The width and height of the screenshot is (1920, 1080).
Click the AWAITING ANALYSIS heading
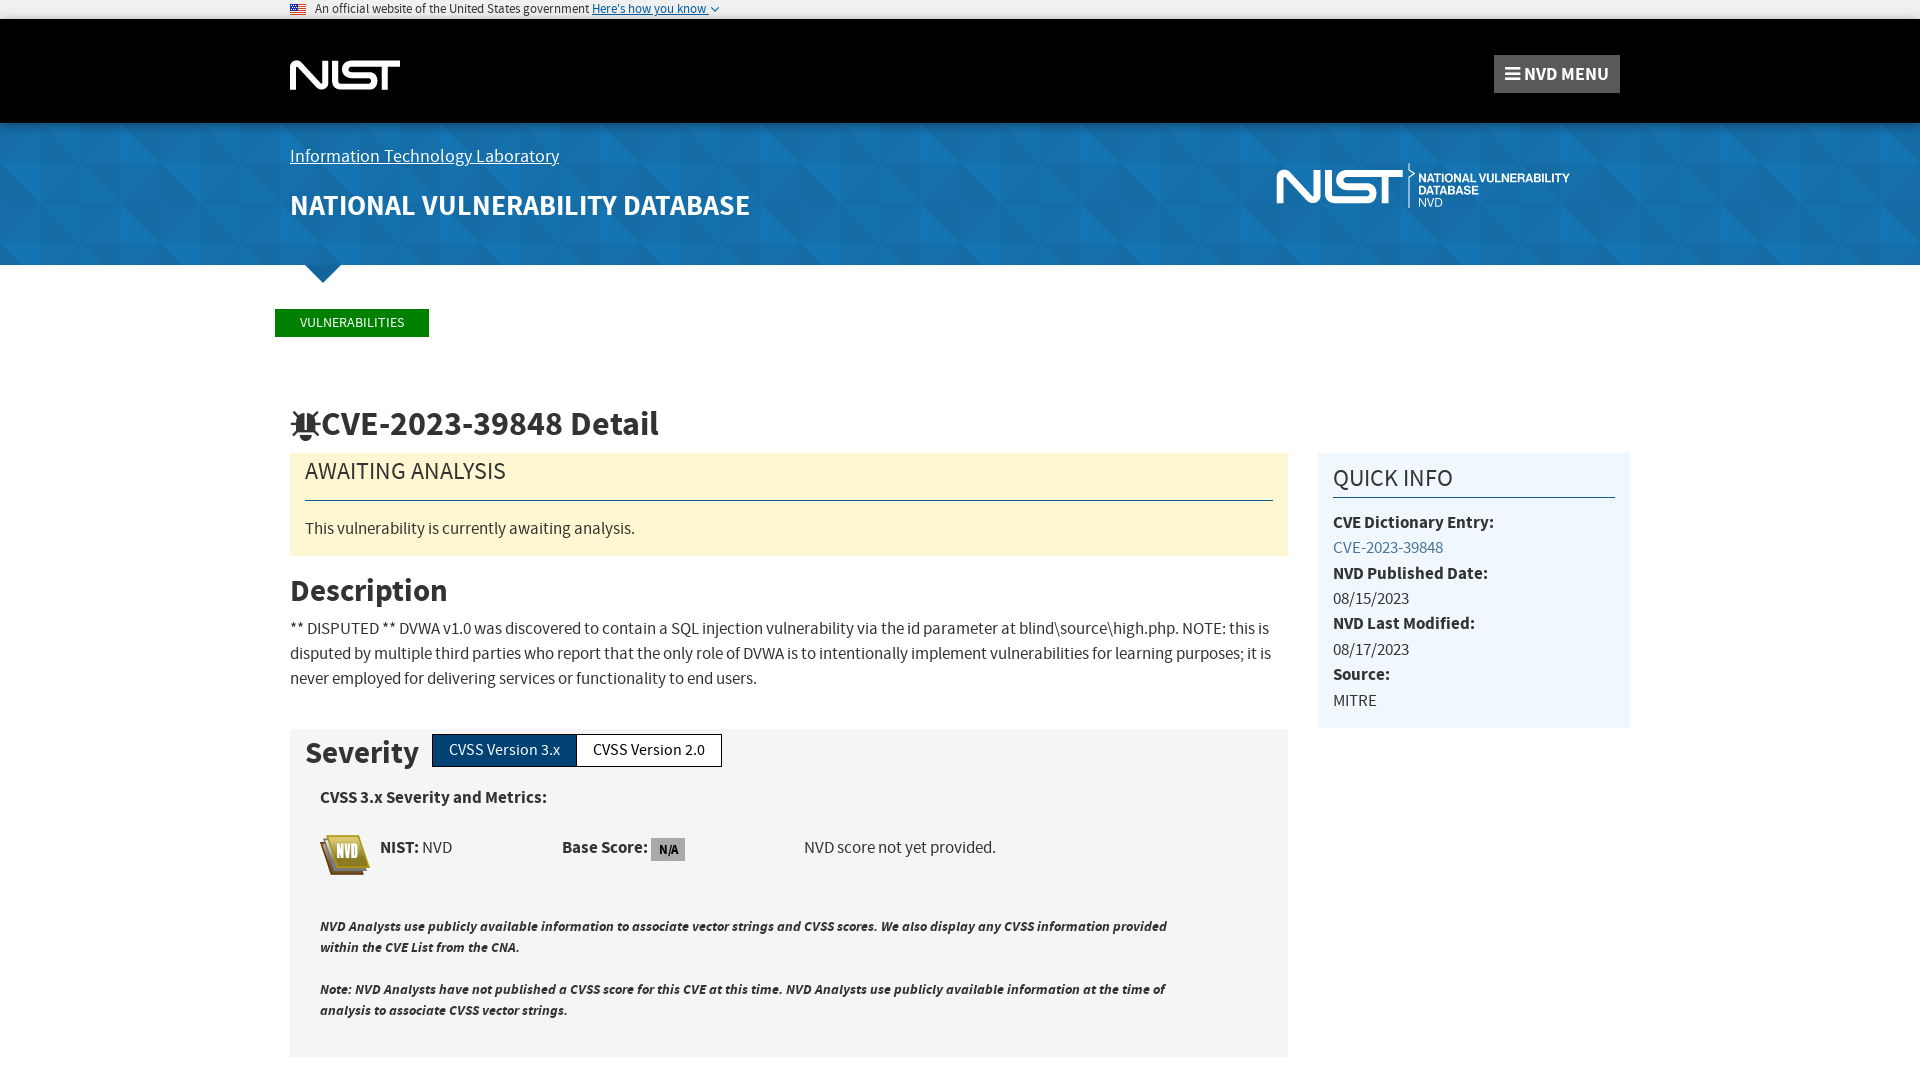405,471
